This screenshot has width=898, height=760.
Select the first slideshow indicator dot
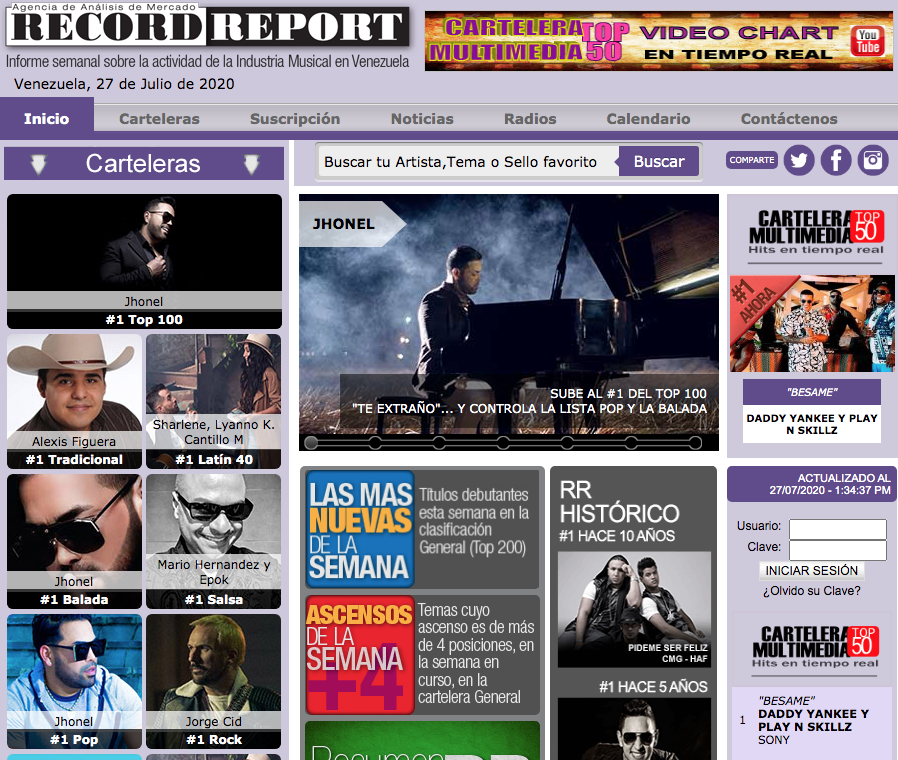[311, 442]
